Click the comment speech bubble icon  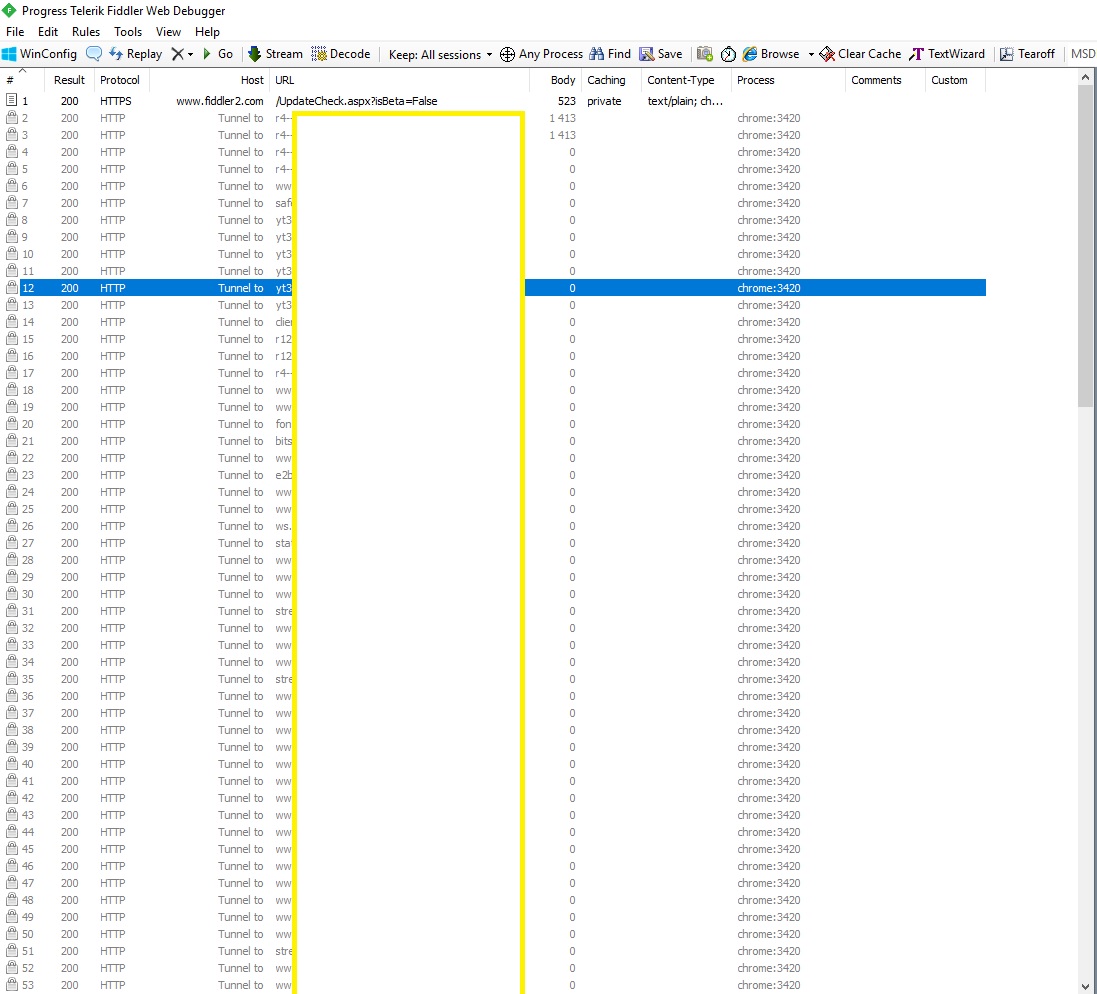coord(93,54)
